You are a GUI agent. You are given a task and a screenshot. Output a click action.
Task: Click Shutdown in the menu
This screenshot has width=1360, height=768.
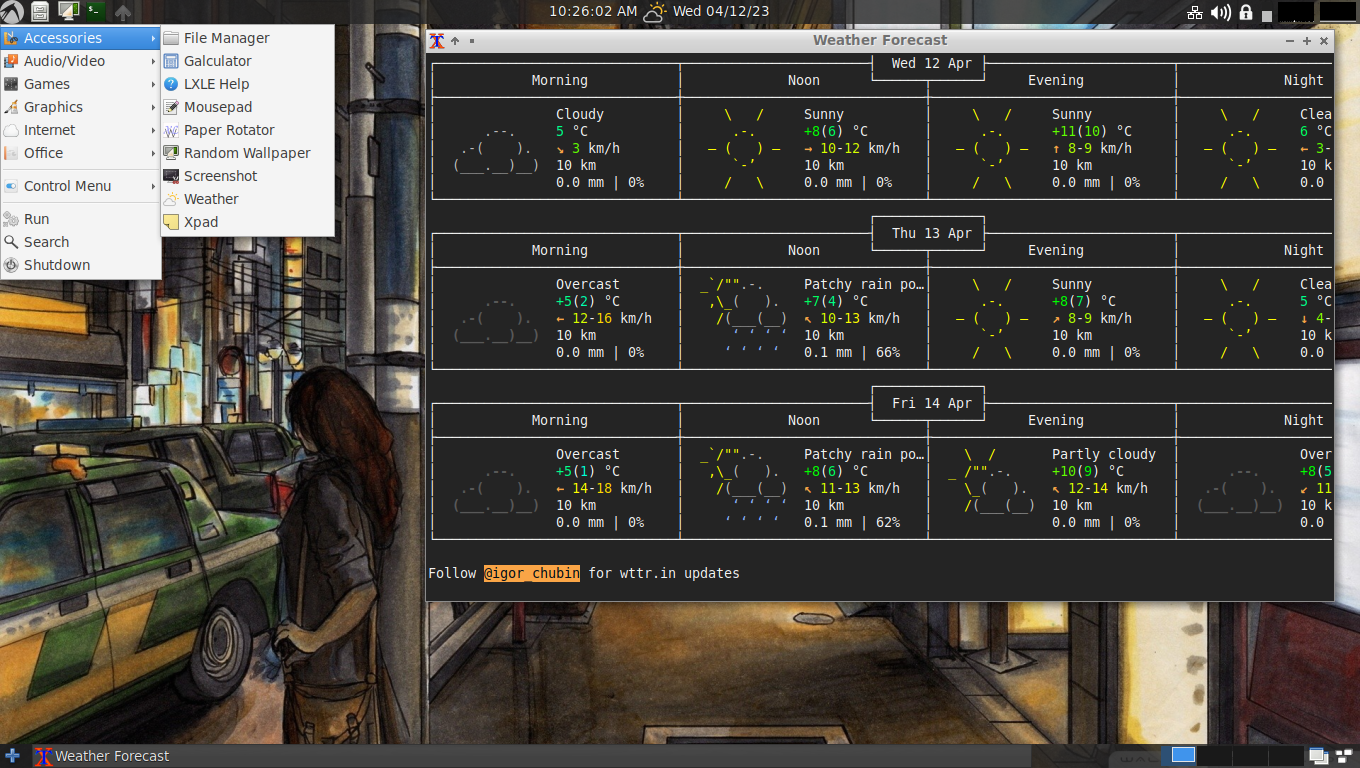pyautogui.click(x=57, y=264)
